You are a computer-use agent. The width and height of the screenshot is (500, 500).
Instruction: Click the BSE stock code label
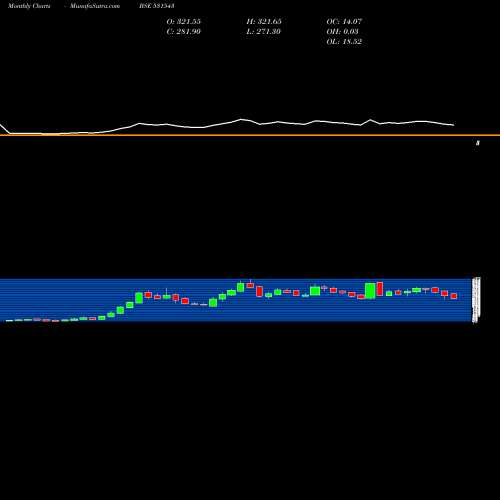click(x=157, y=6)
